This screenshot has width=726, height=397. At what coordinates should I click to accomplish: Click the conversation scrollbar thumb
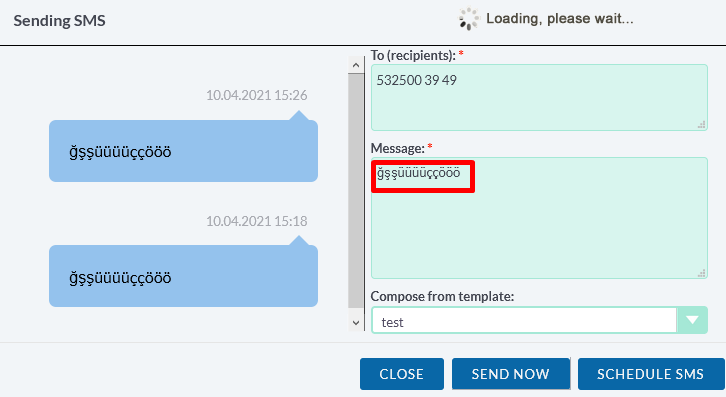click(356, 190)
